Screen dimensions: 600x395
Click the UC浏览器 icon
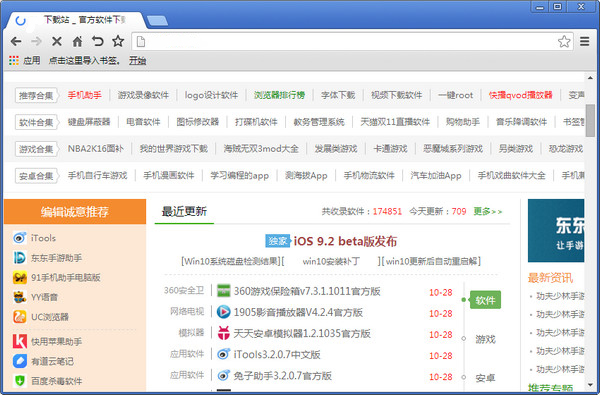coord(20,317)
